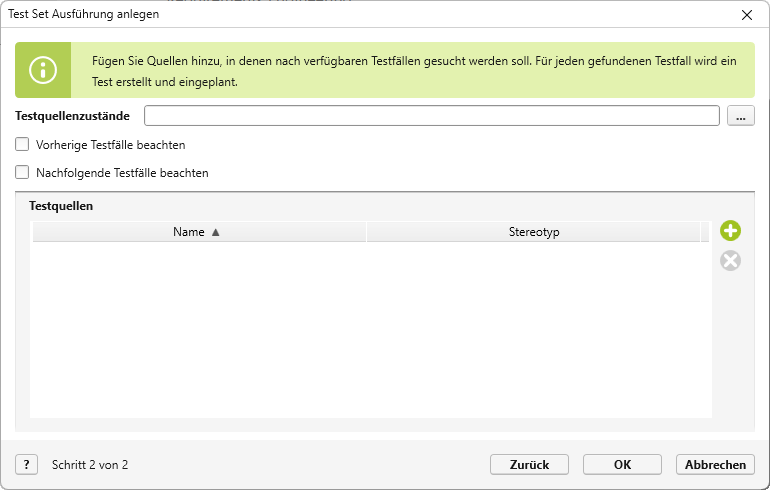Click the Schritt 2 von 2 step label

pyautogui.click(x=90, y=465)
